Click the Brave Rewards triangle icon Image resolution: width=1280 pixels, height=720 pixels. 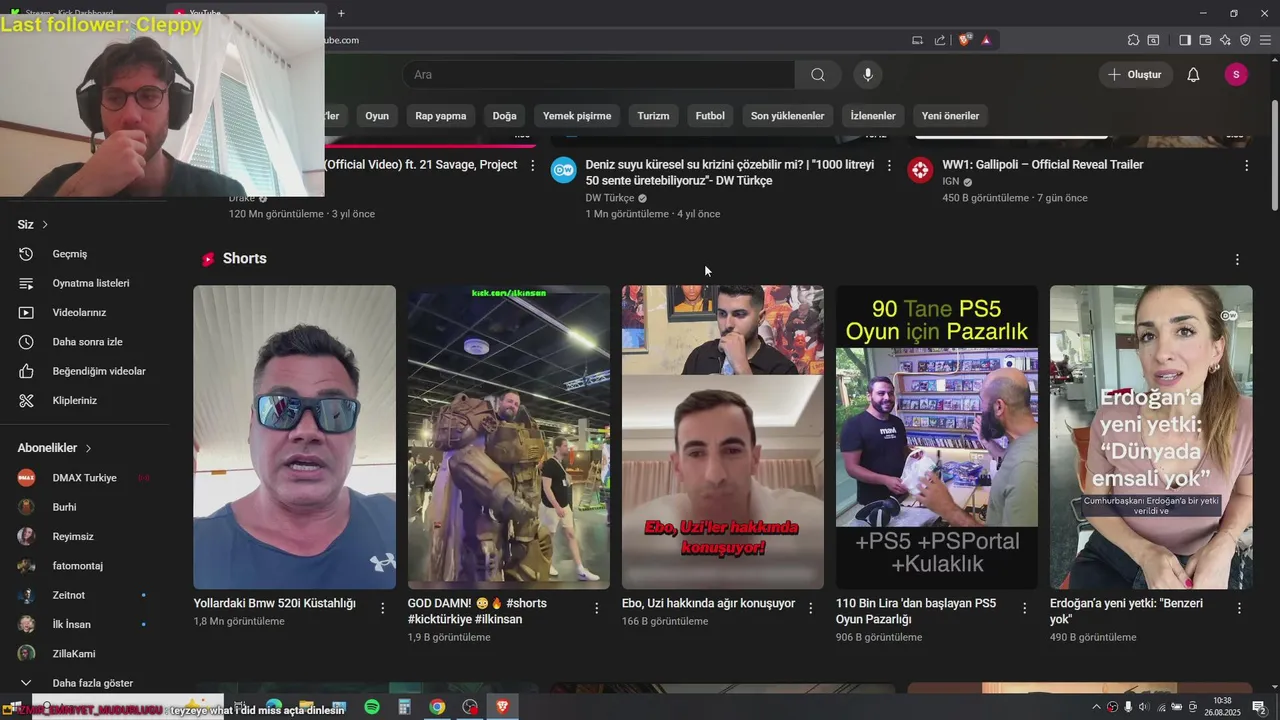click(x=986, y=40)
